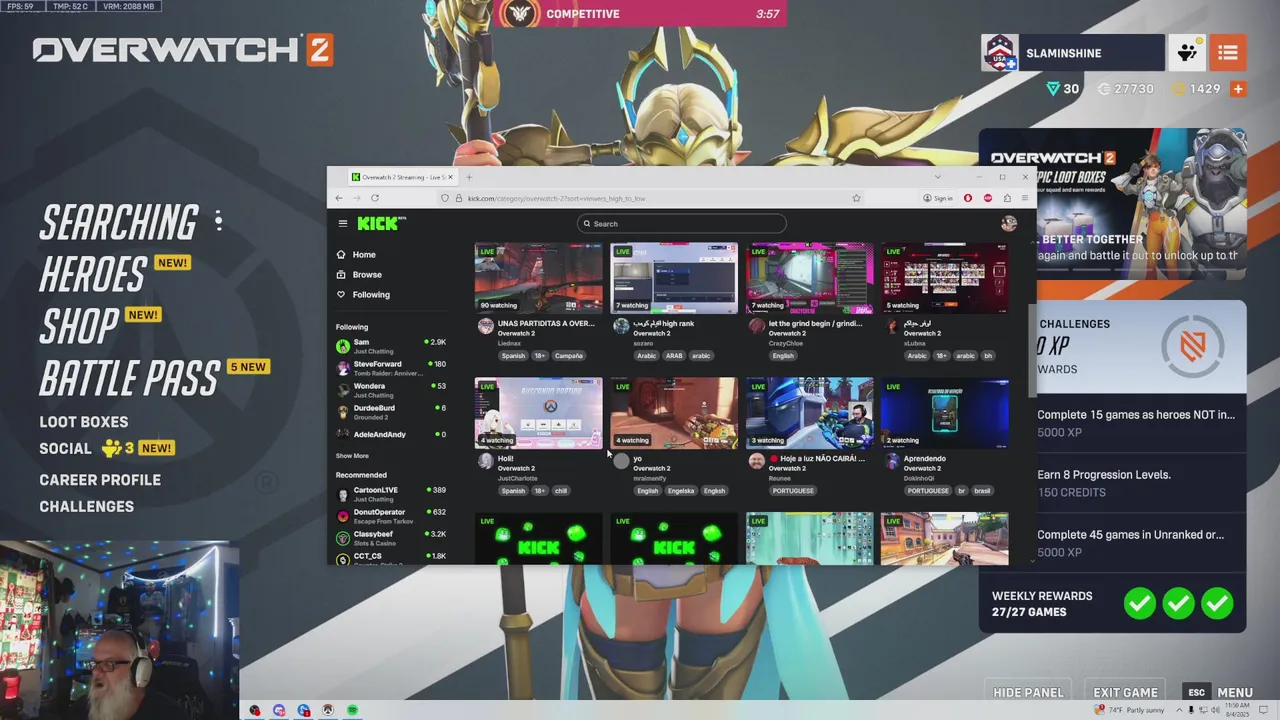Bookmark this page with the star icon
The width and height of the screenshot is (1280, 720).
coord(856,198)
